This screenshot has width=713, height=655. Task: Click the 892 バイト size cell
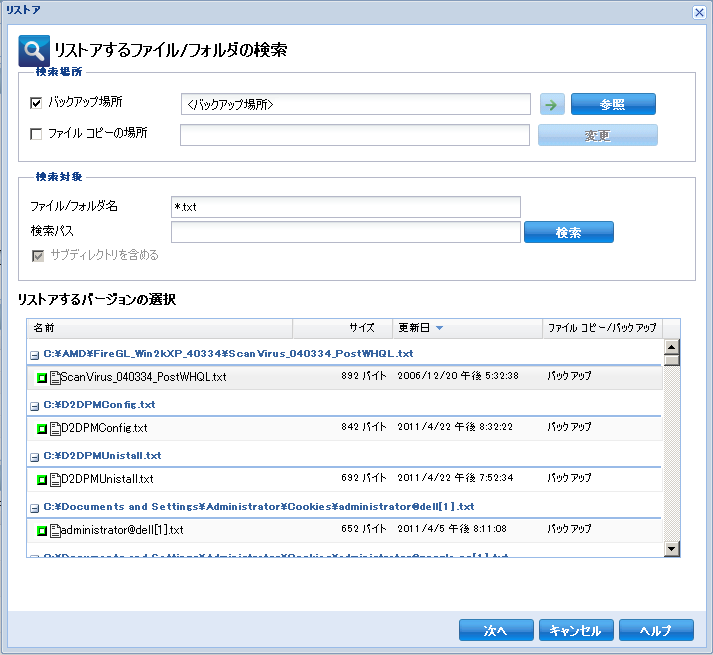coord(364,376)
